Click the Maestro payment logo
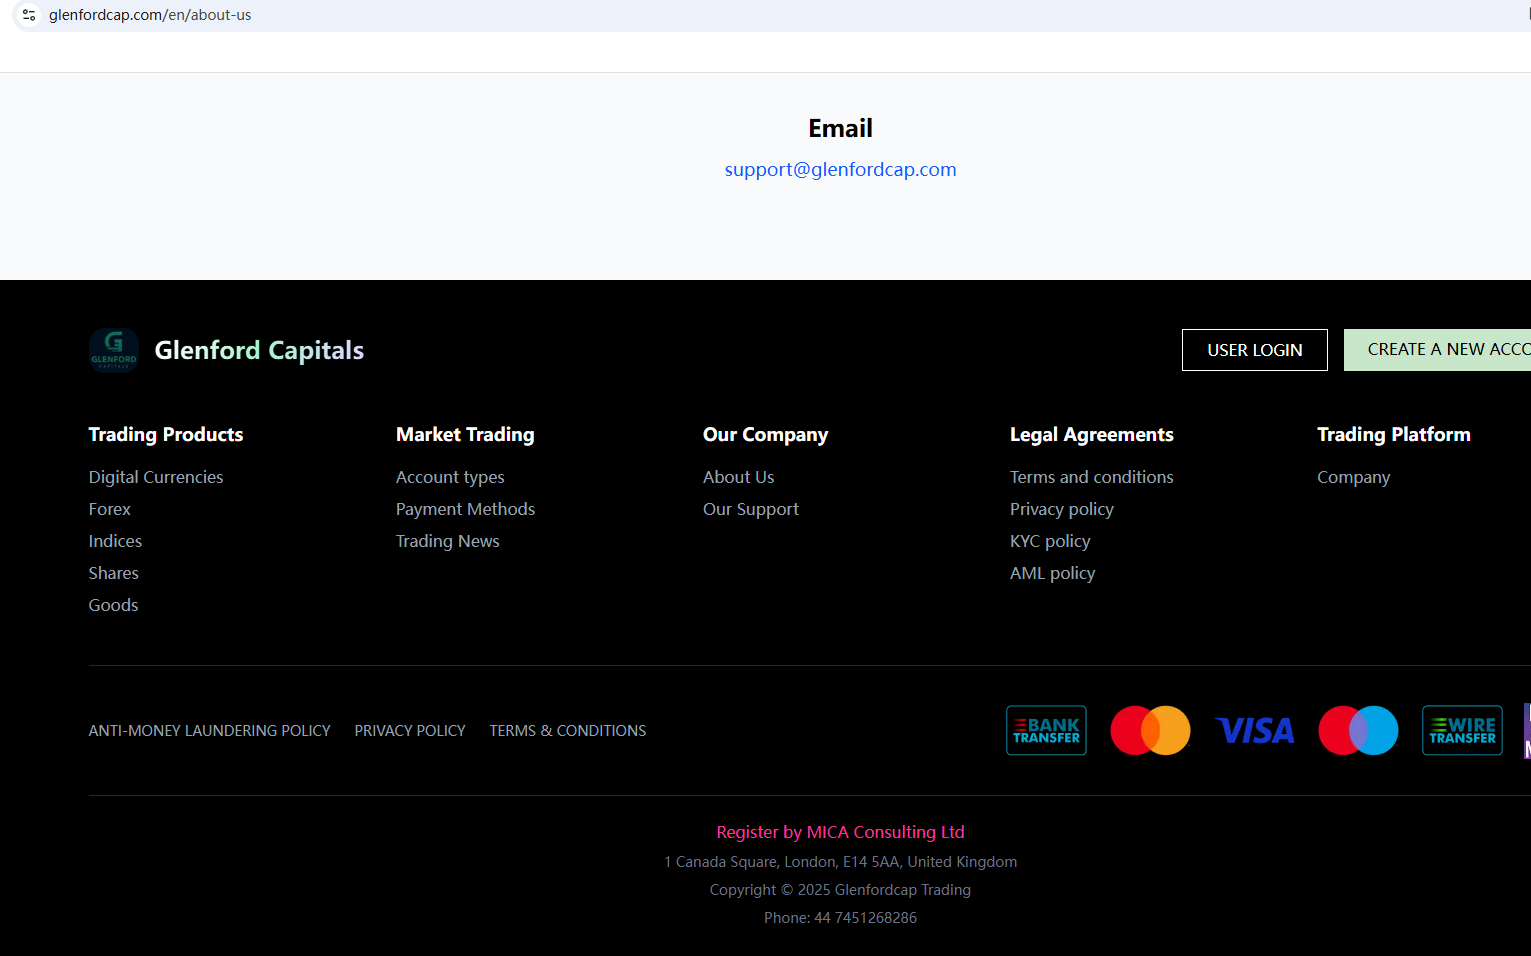Image resolution: width=1531 pixels, height=956 pixels. 1358,731
